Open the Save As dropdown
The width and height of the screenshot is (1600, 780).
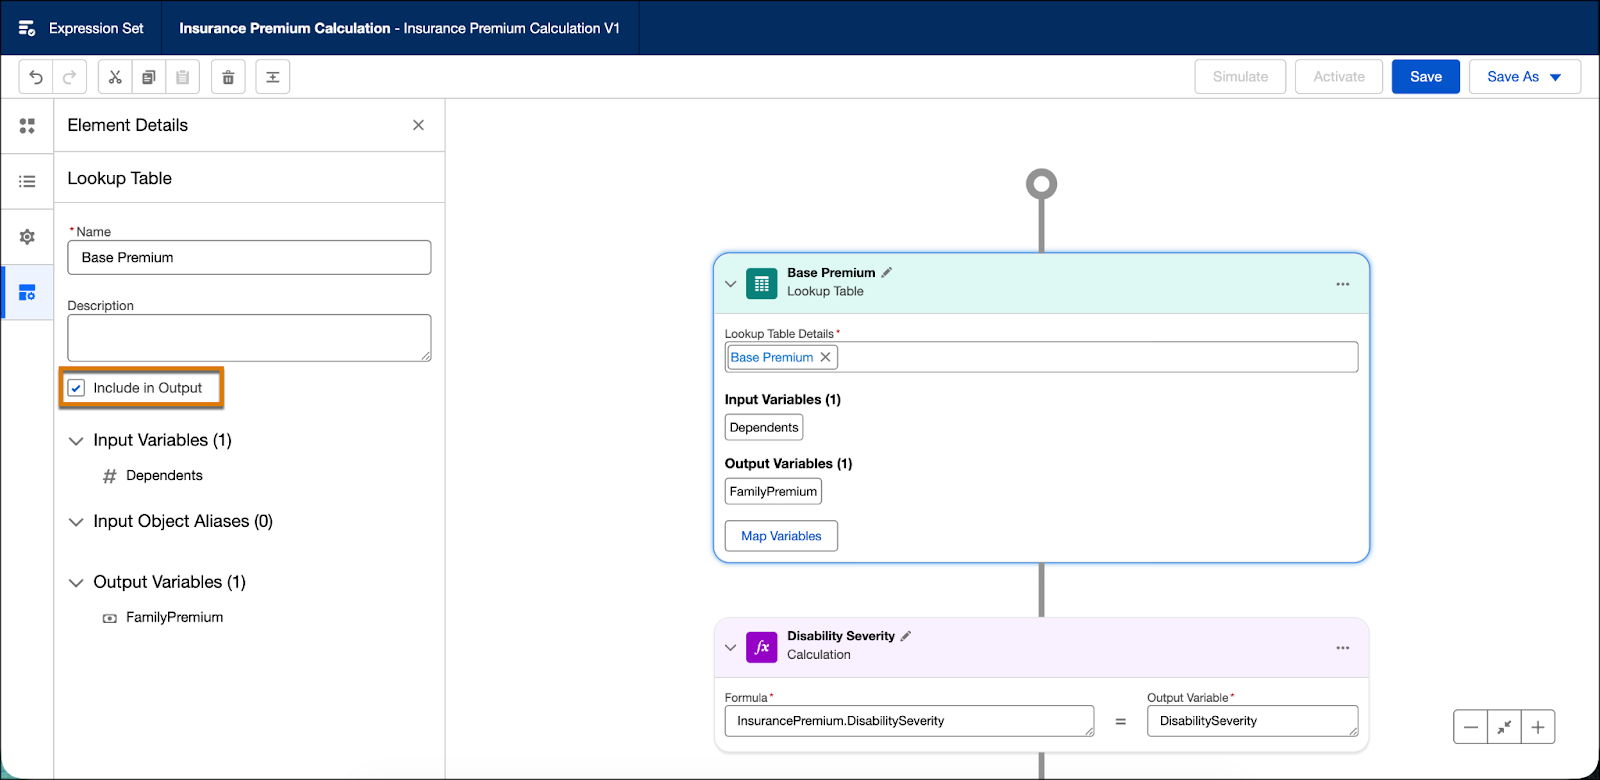1525,77
